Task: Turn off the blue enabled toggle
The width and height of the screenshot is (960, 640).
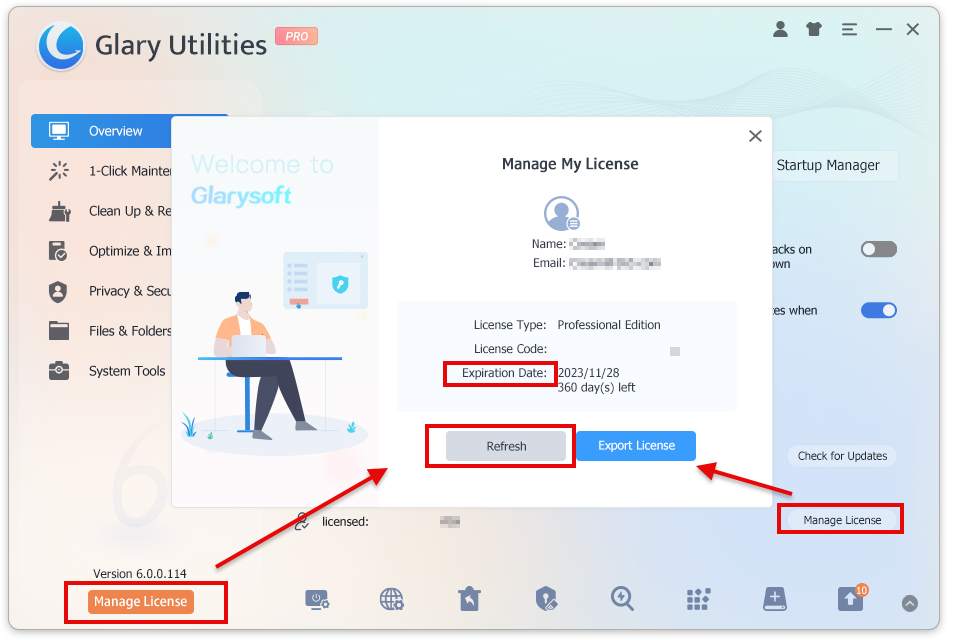Action: [x=879, y=311]
